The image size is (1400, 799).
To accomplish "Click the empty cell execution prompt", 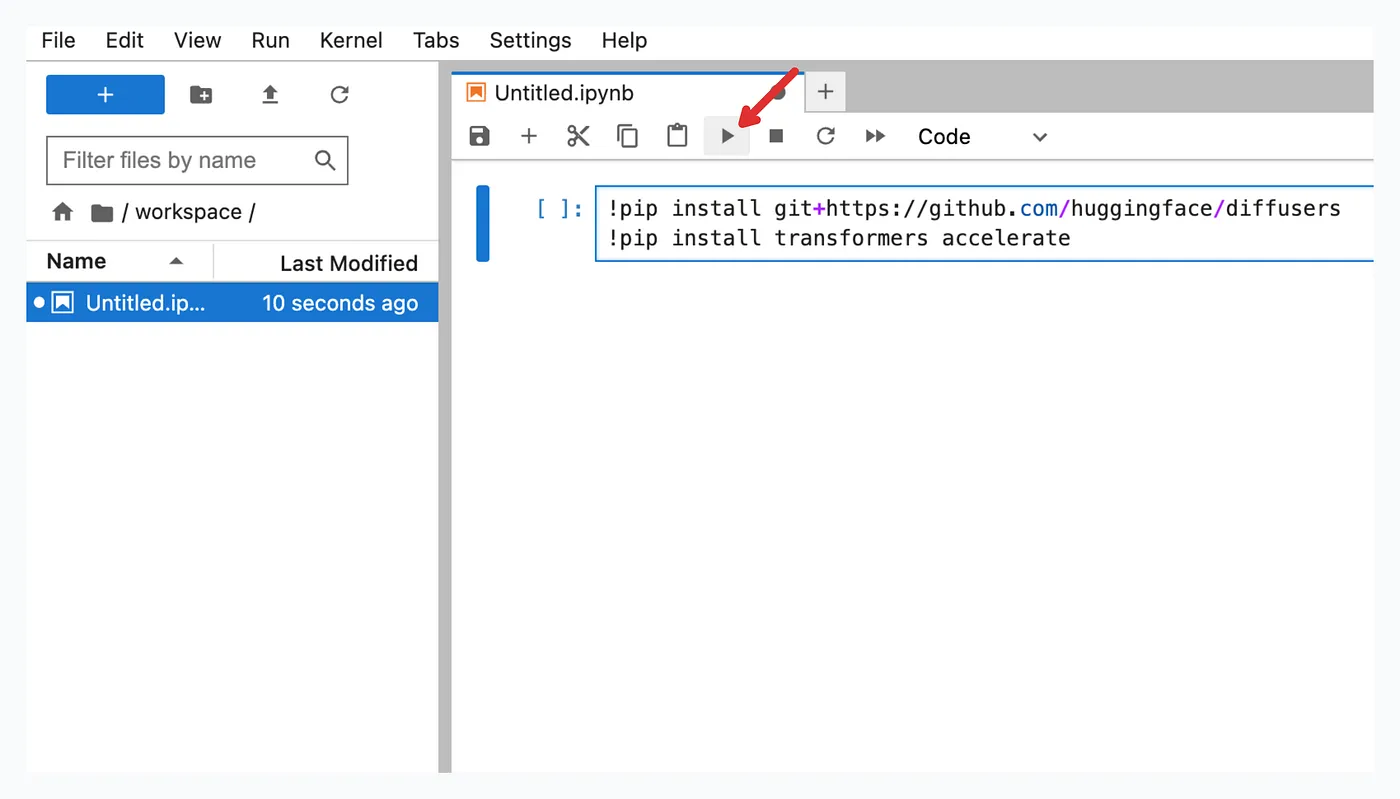I will point(559,209).
